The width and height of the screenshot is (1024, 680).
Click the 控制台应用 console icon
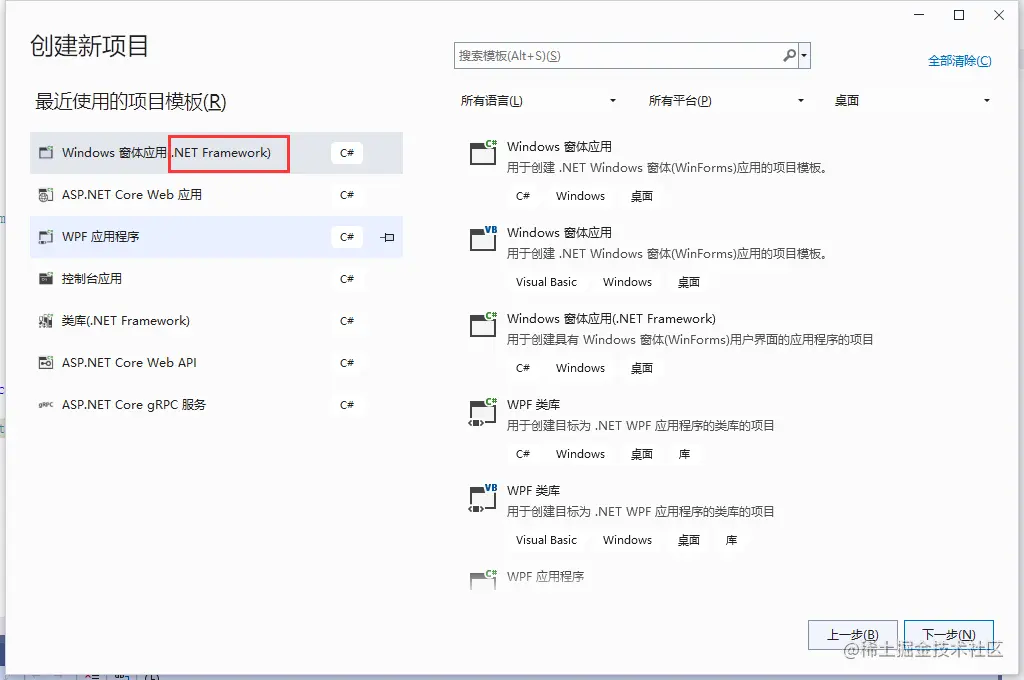tap(46, 279)
